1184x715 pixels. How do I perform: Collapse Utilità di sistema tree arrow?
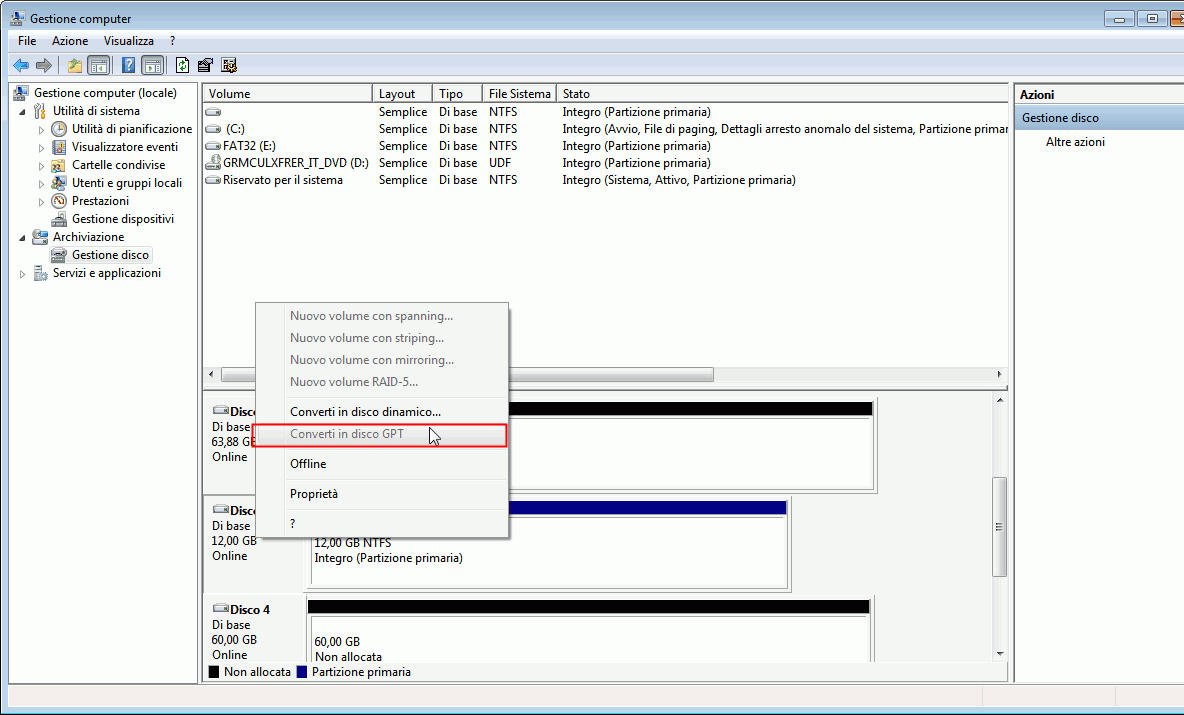coord(22,112)
